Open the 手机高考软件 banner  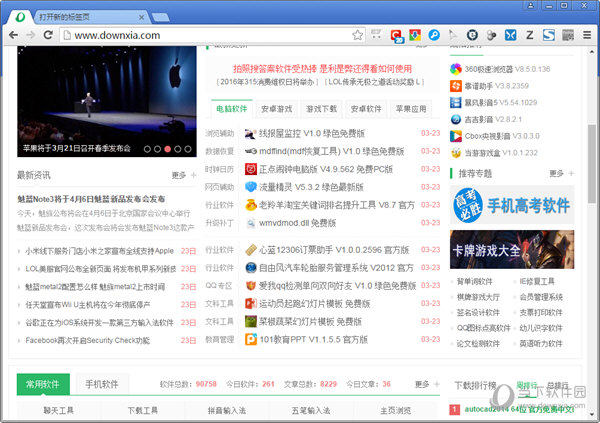512,205
